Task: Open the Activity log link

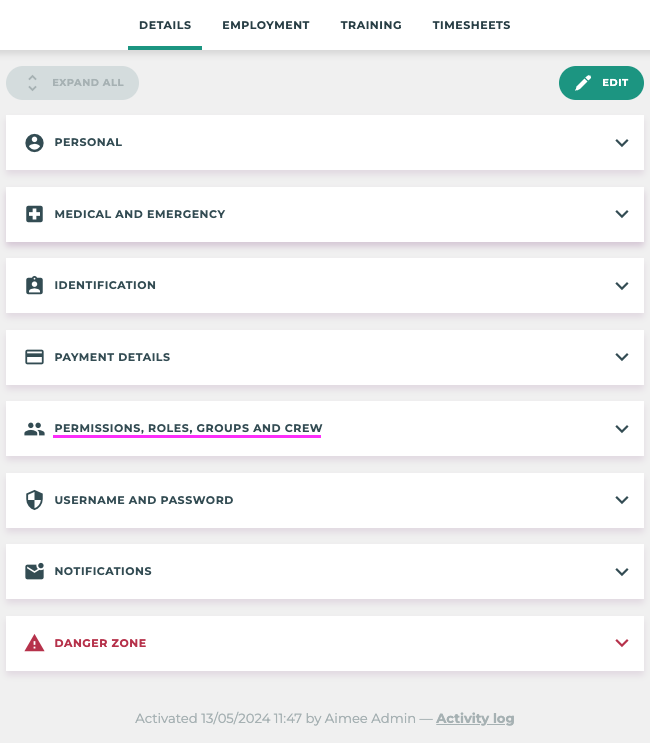Action: [475, 718]
